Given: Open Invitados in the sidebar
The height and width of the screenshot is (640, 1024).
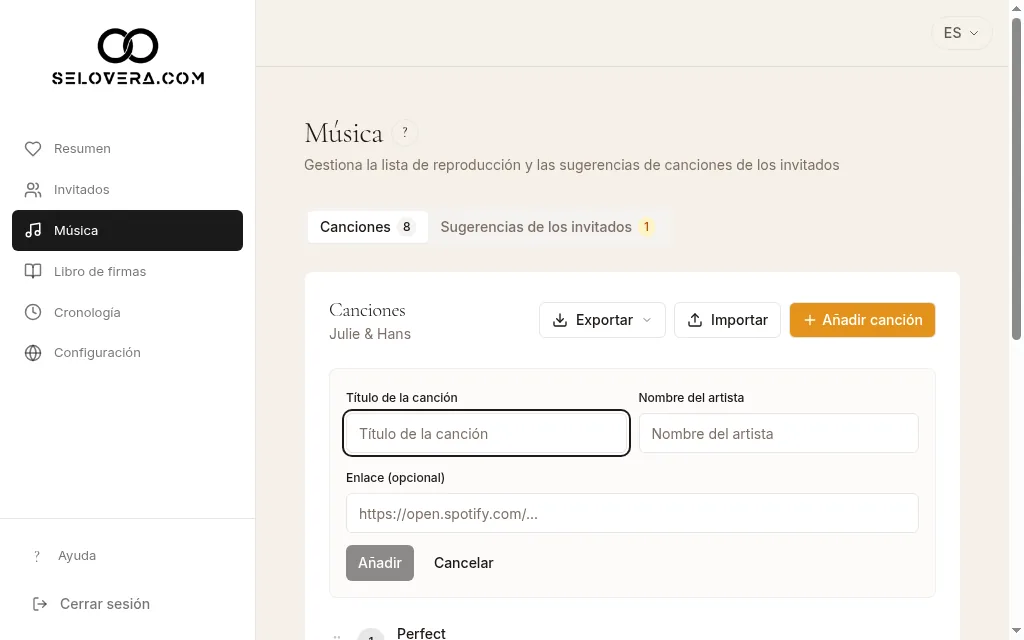Looking at the screenshot, I should pos(127,190).
